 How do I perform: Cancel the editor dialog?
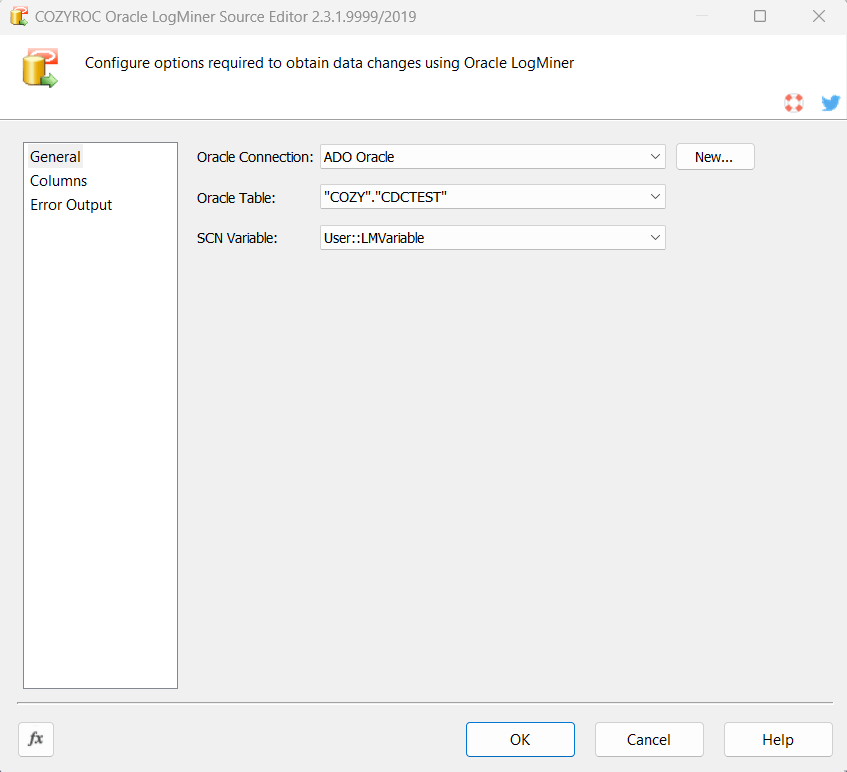(649, 739)
